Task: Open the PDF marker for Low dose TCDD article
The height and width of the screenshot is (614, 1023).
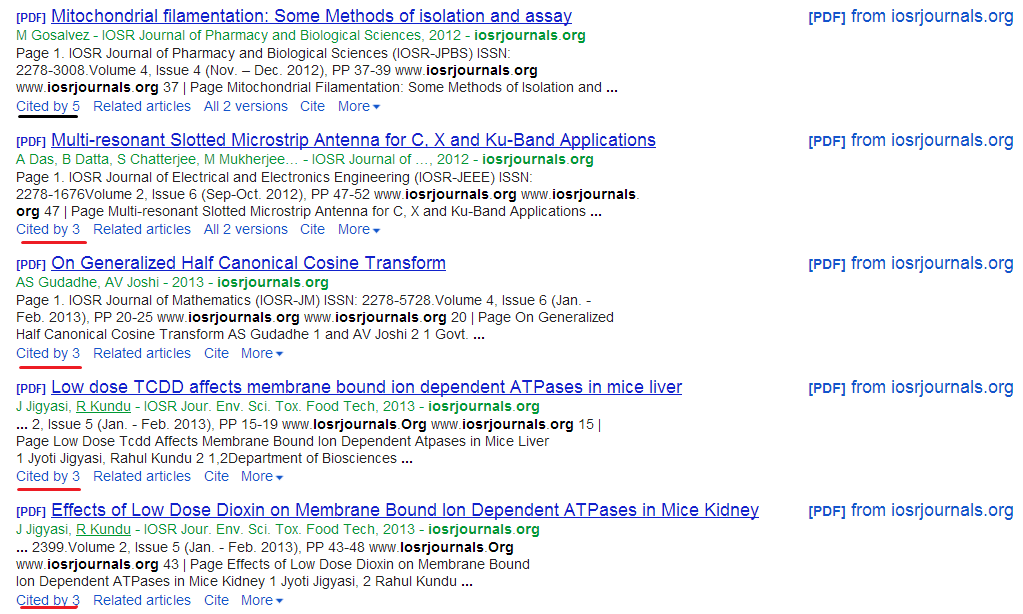Action: coord(29,387)
